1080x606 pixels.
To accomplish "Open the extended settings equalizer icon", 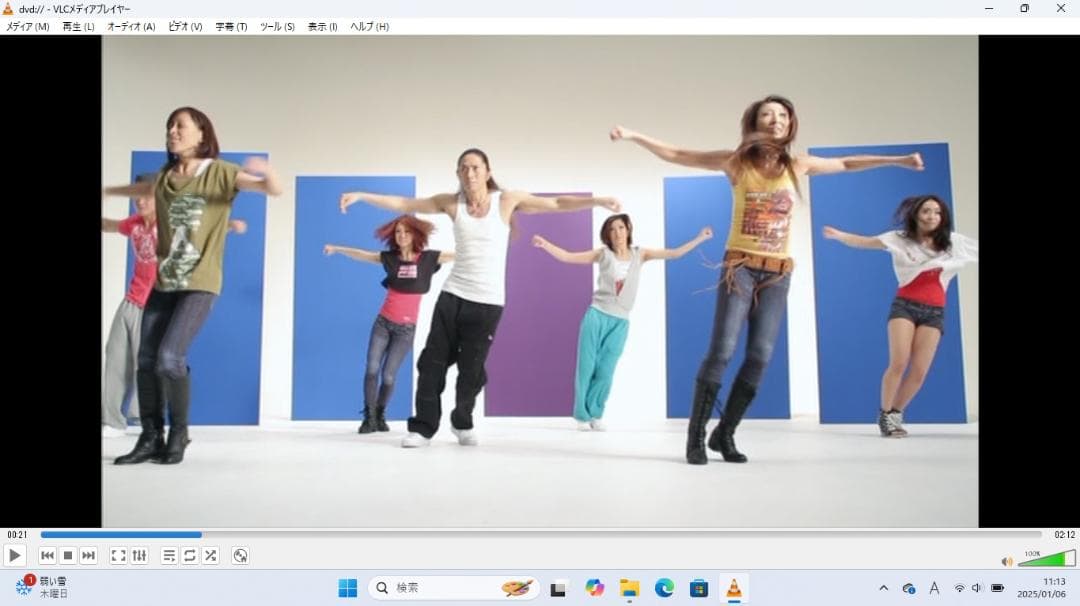I will click(139, 555).
